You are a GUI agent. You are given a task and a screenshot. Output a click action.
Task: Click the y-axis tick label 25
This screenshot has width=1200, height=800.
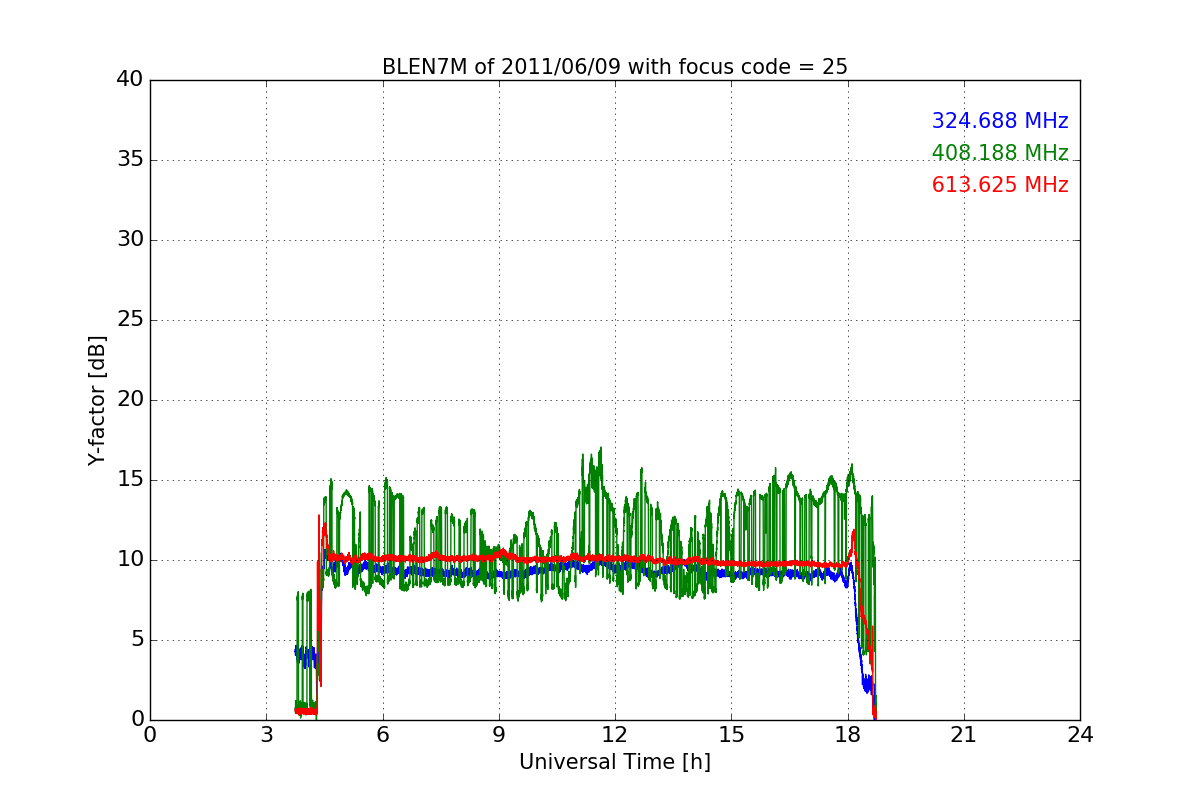click(130, 320)
